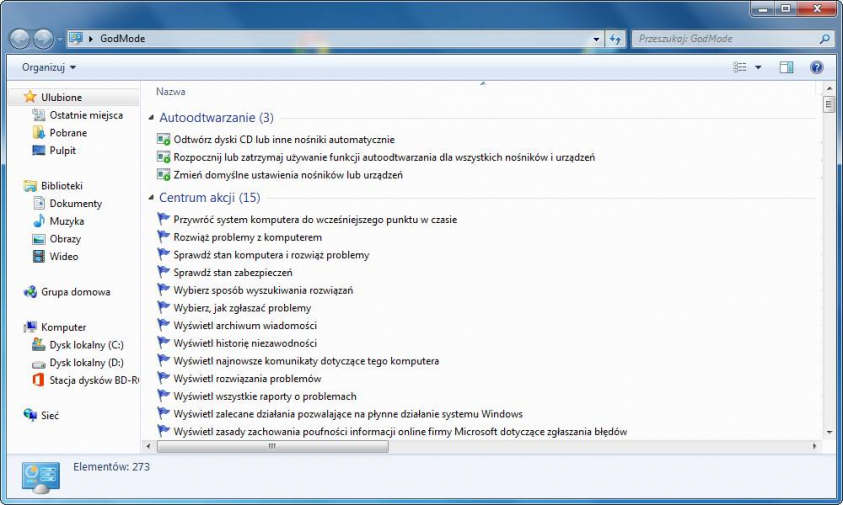
Task: Click the Back navigation arrow button
Action: click(20, 39)
